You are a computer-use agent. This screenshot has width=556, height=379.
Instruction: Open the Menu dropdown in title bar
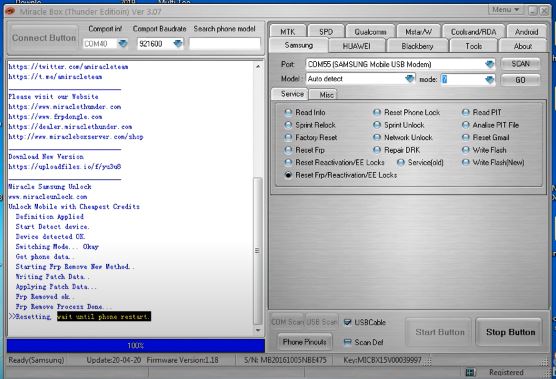(x=506, y=10)
